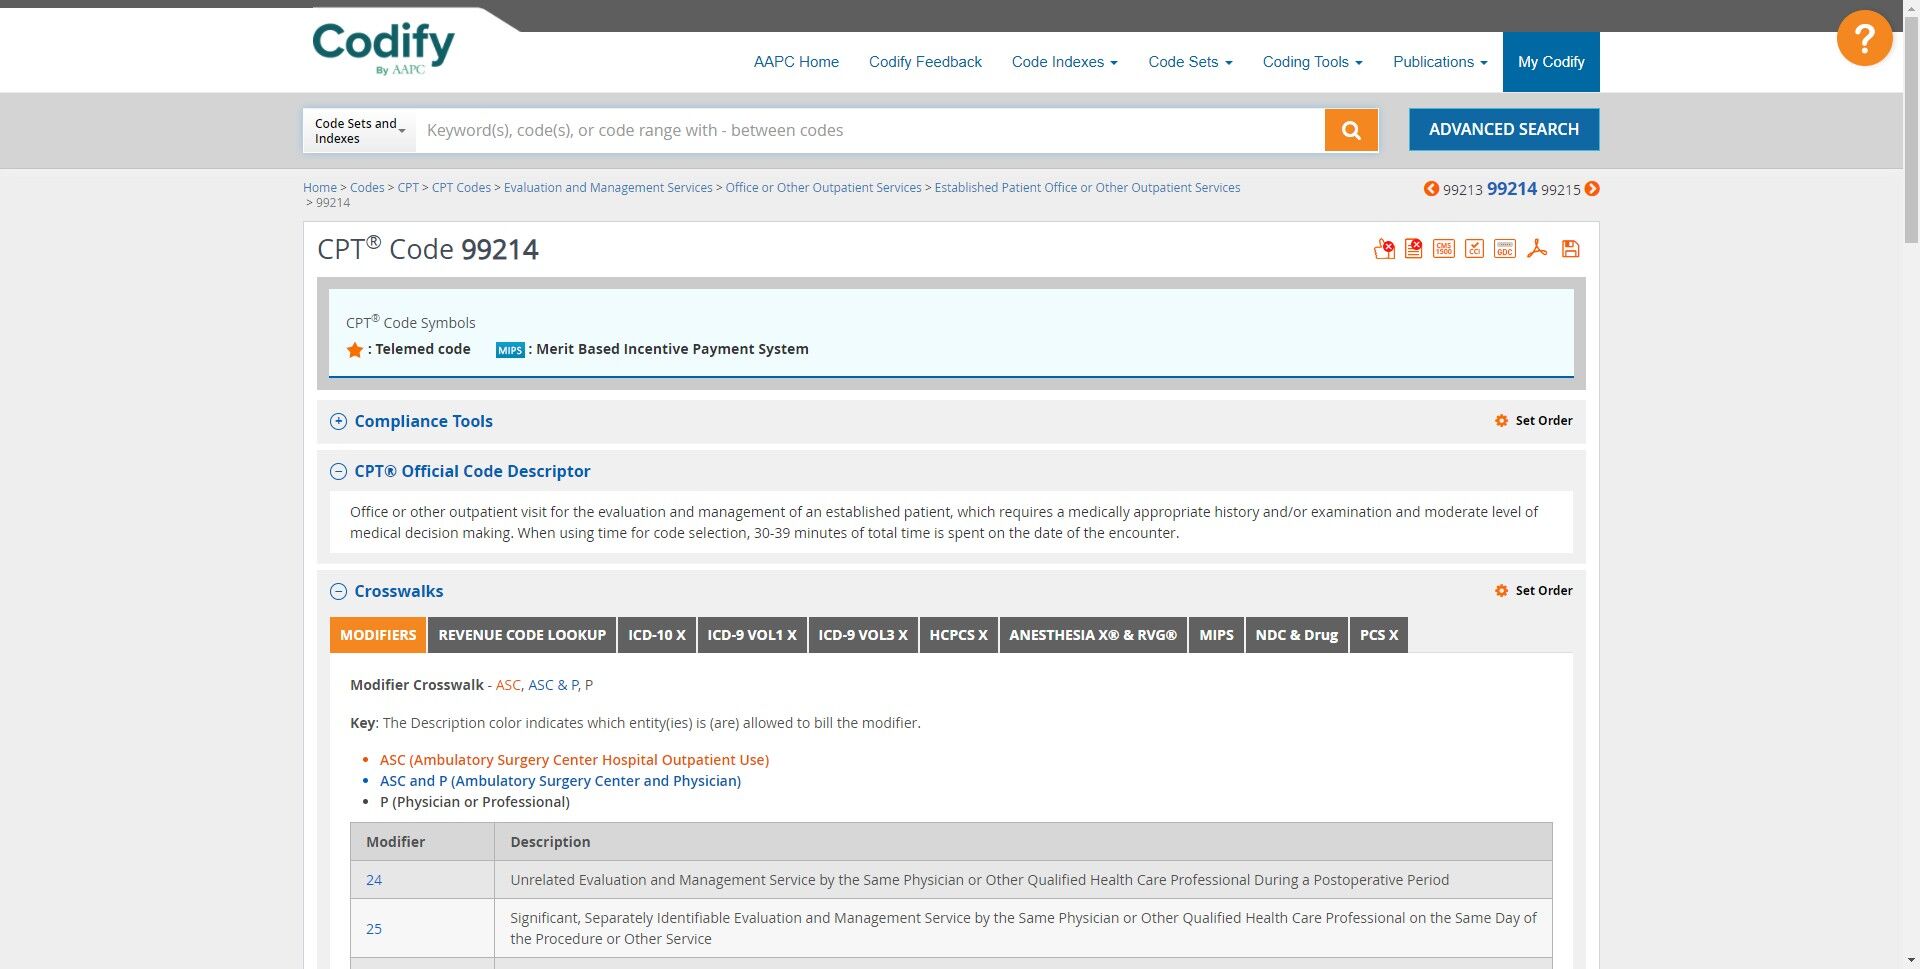Open the CMS 1500 form icon
The image size is (1920, 969).
(1444, 249)
